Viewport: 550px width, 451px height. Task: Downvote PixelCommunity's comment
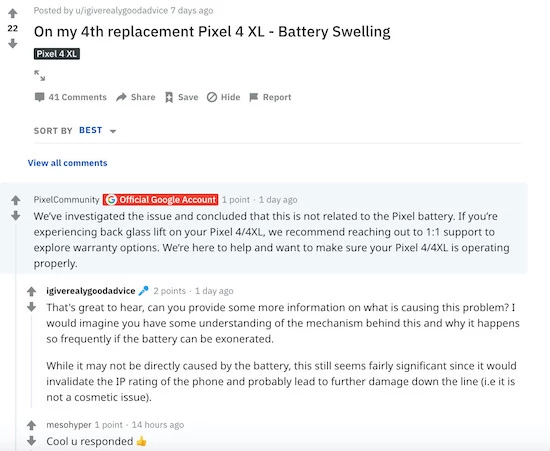15,216
